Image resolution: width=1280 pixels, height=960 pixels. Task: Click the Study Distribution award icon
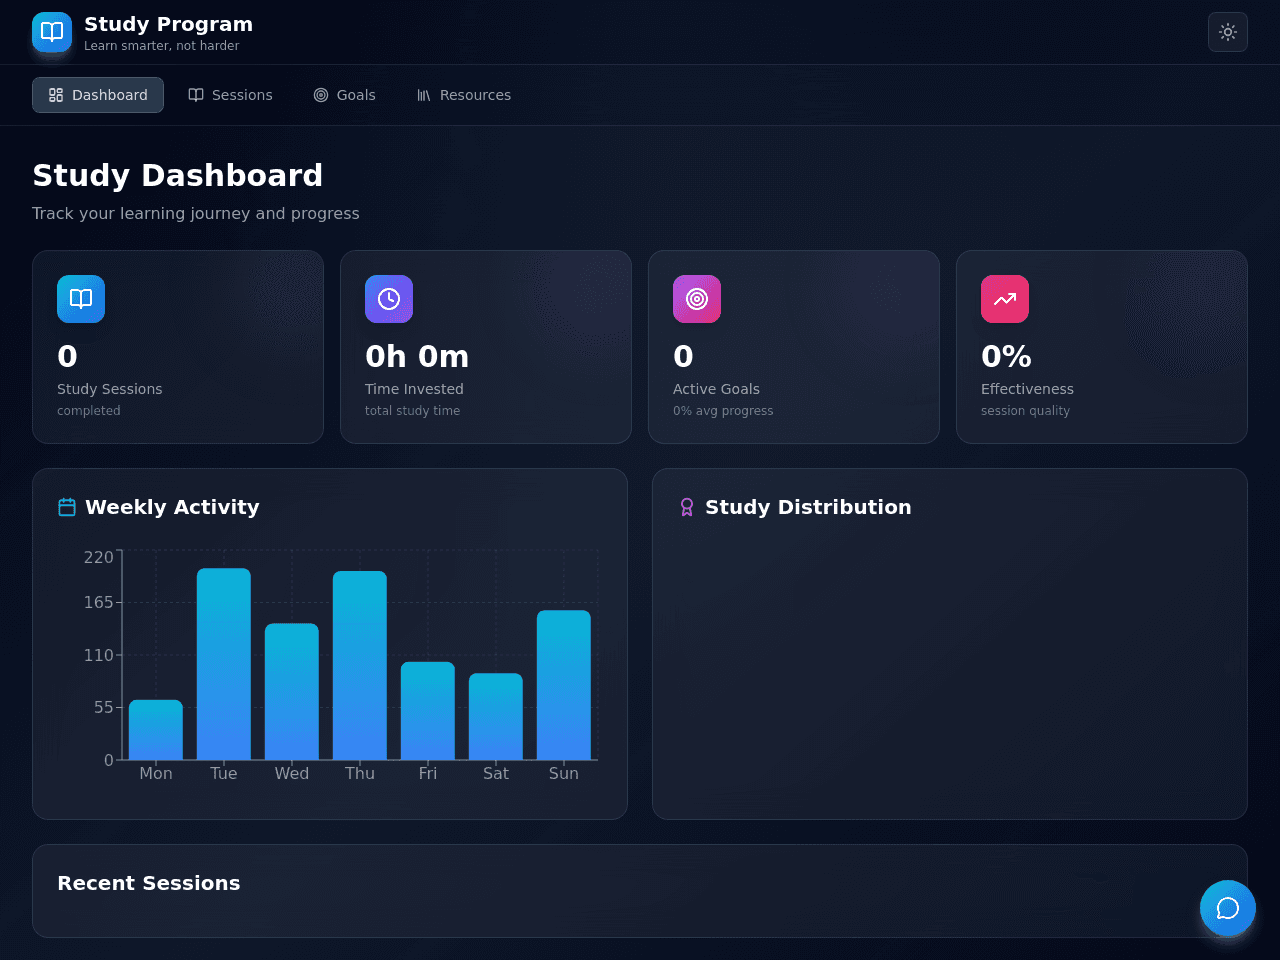[687, 507]
